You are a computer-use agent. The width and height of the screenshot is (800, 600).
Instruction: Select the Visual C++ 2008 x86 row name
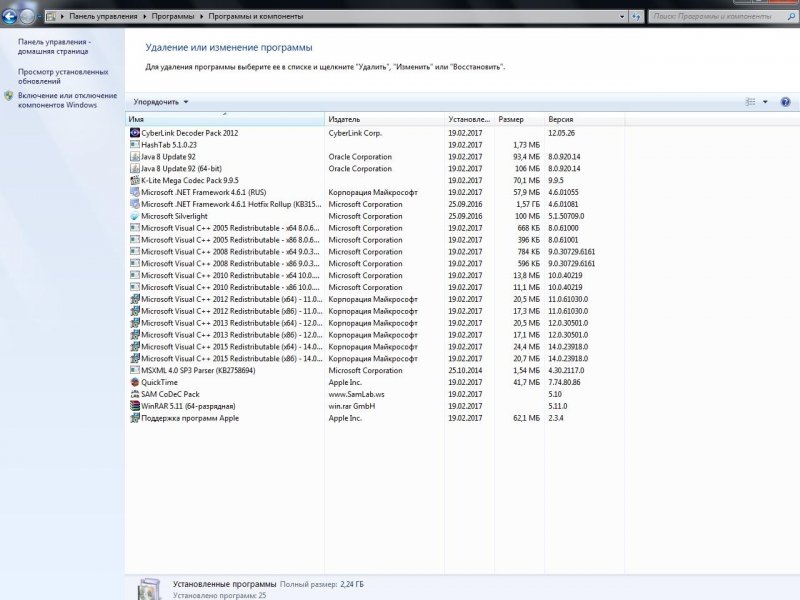coord(230,263)
